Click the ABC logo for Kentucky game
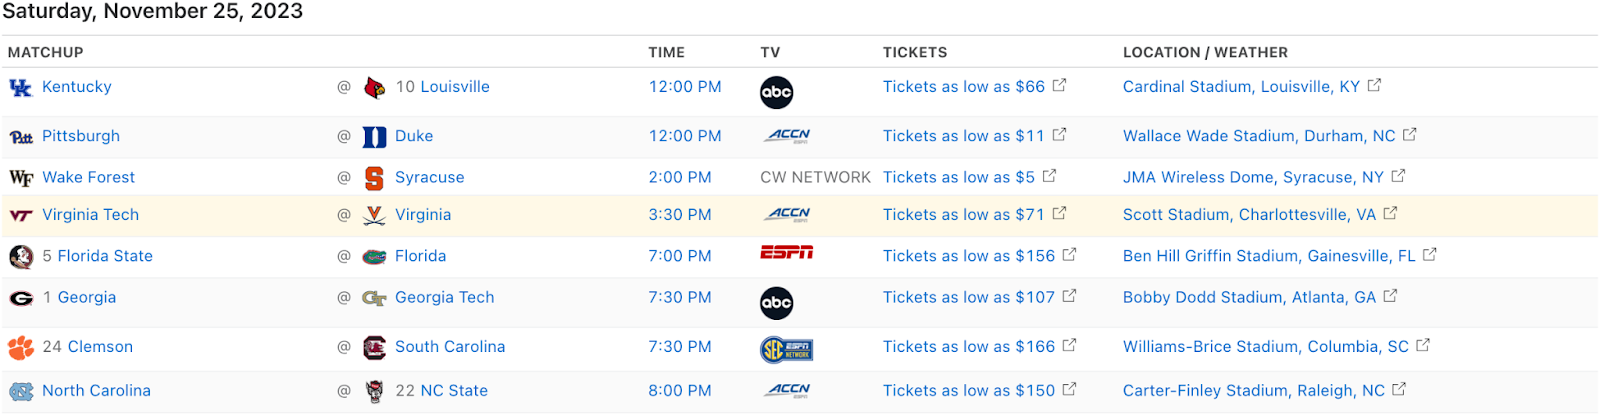 point(776,93)
